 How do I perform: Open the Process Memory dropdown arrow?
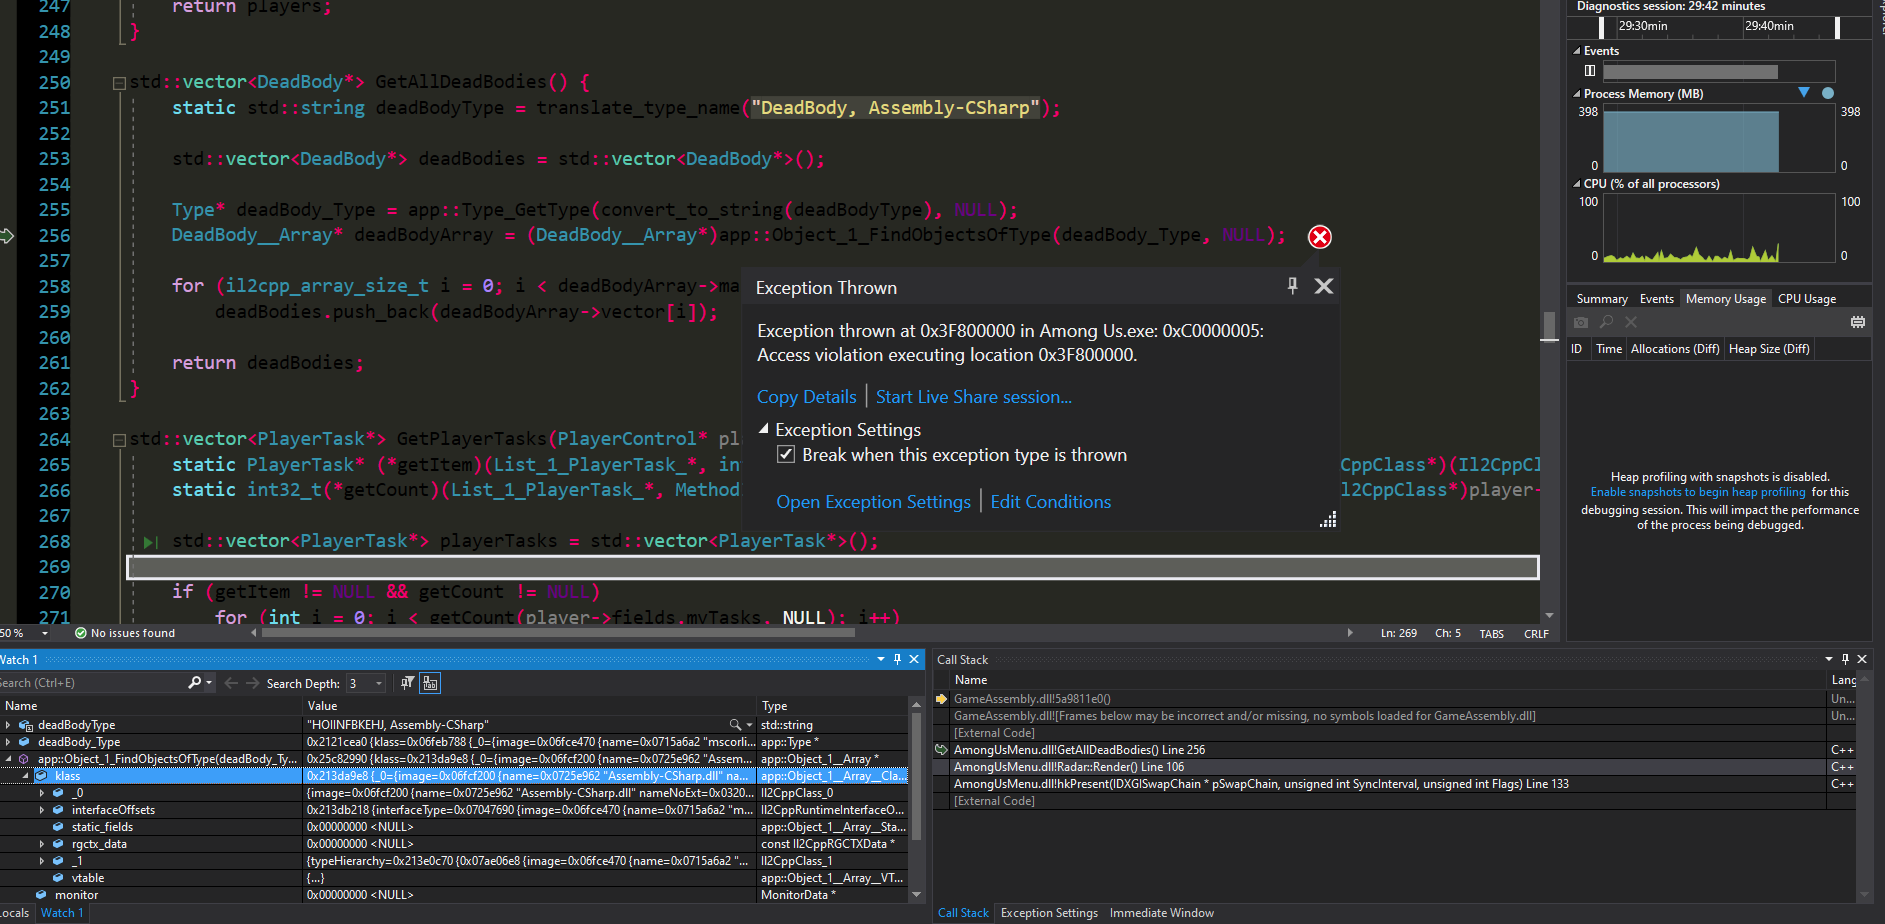click(1804, 93)
